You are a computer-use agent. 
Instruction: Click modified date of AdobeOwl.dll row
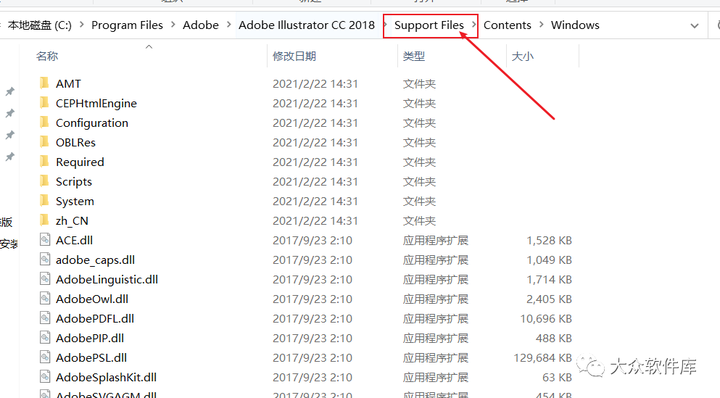point(312,299)
